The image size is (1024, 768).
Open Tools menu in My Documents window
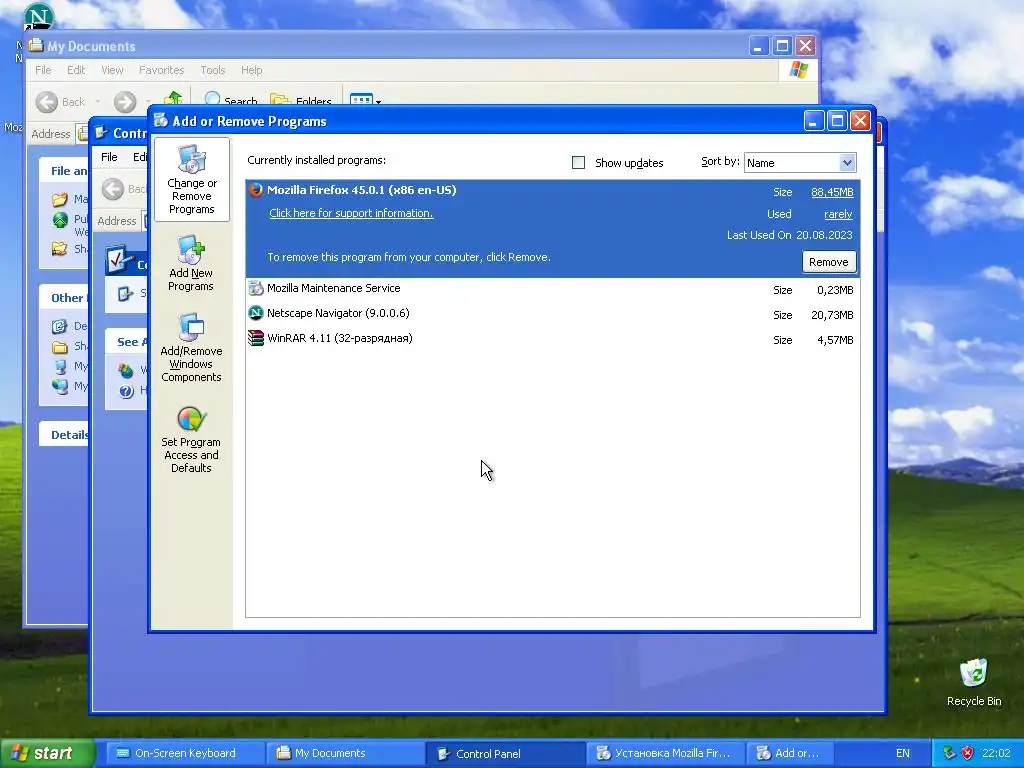[x=213, y=70]
